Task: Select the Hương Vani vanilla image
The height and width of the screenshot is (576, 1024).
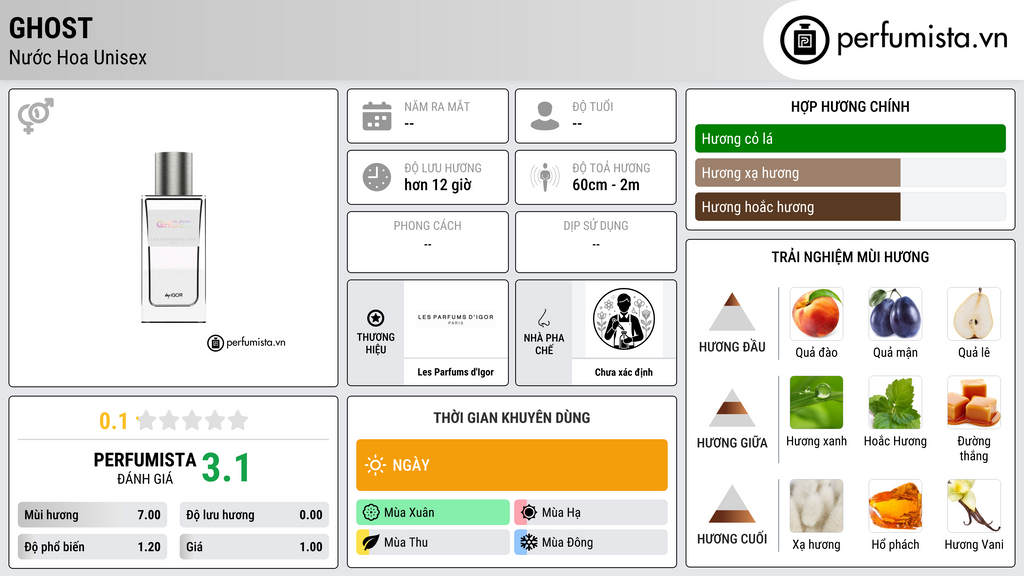Action: point(974,506)
